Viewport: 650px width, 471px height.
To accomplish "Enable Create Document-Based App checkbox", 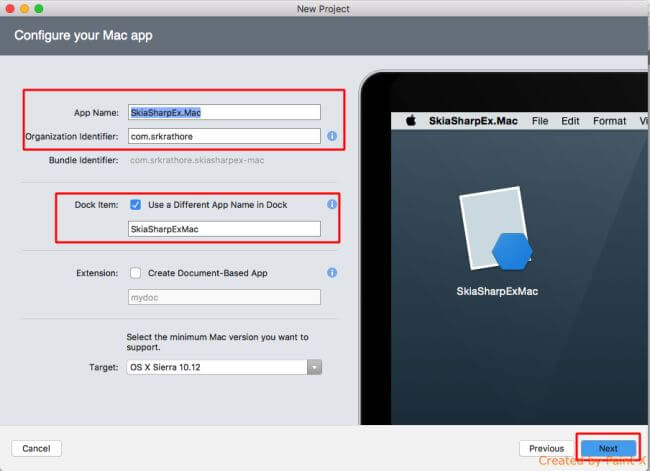I will click(136, 273).
